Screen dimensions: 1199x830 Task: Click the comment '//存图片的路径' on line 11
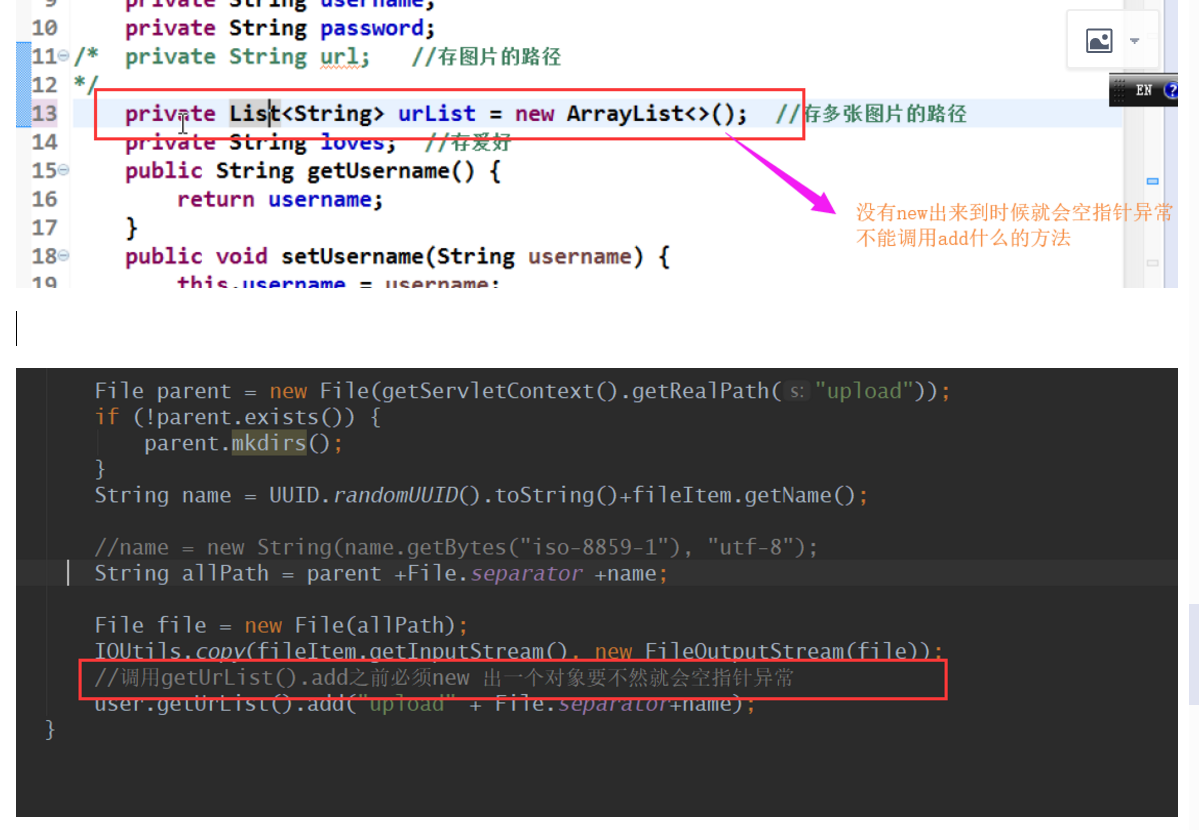click(486, 57)
